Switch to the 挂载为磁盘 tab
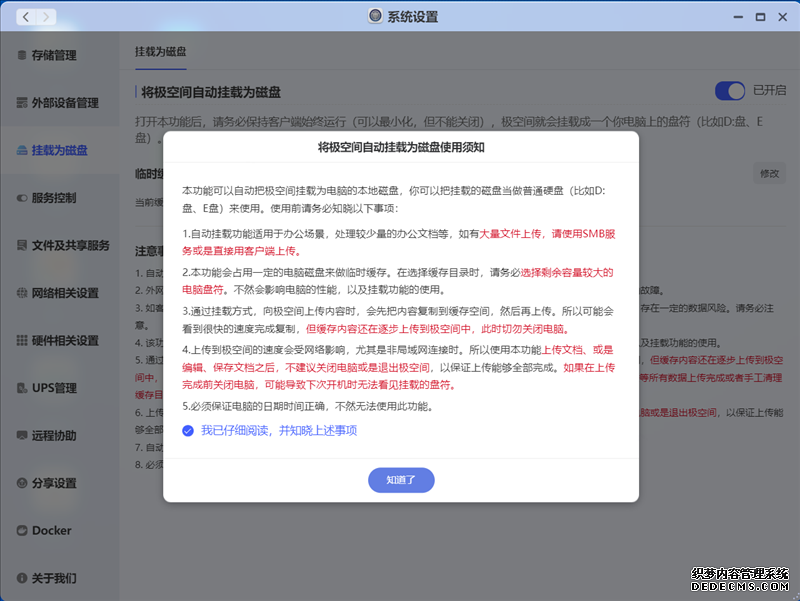The width and height of the screenshot is (800, 601). 161,50
